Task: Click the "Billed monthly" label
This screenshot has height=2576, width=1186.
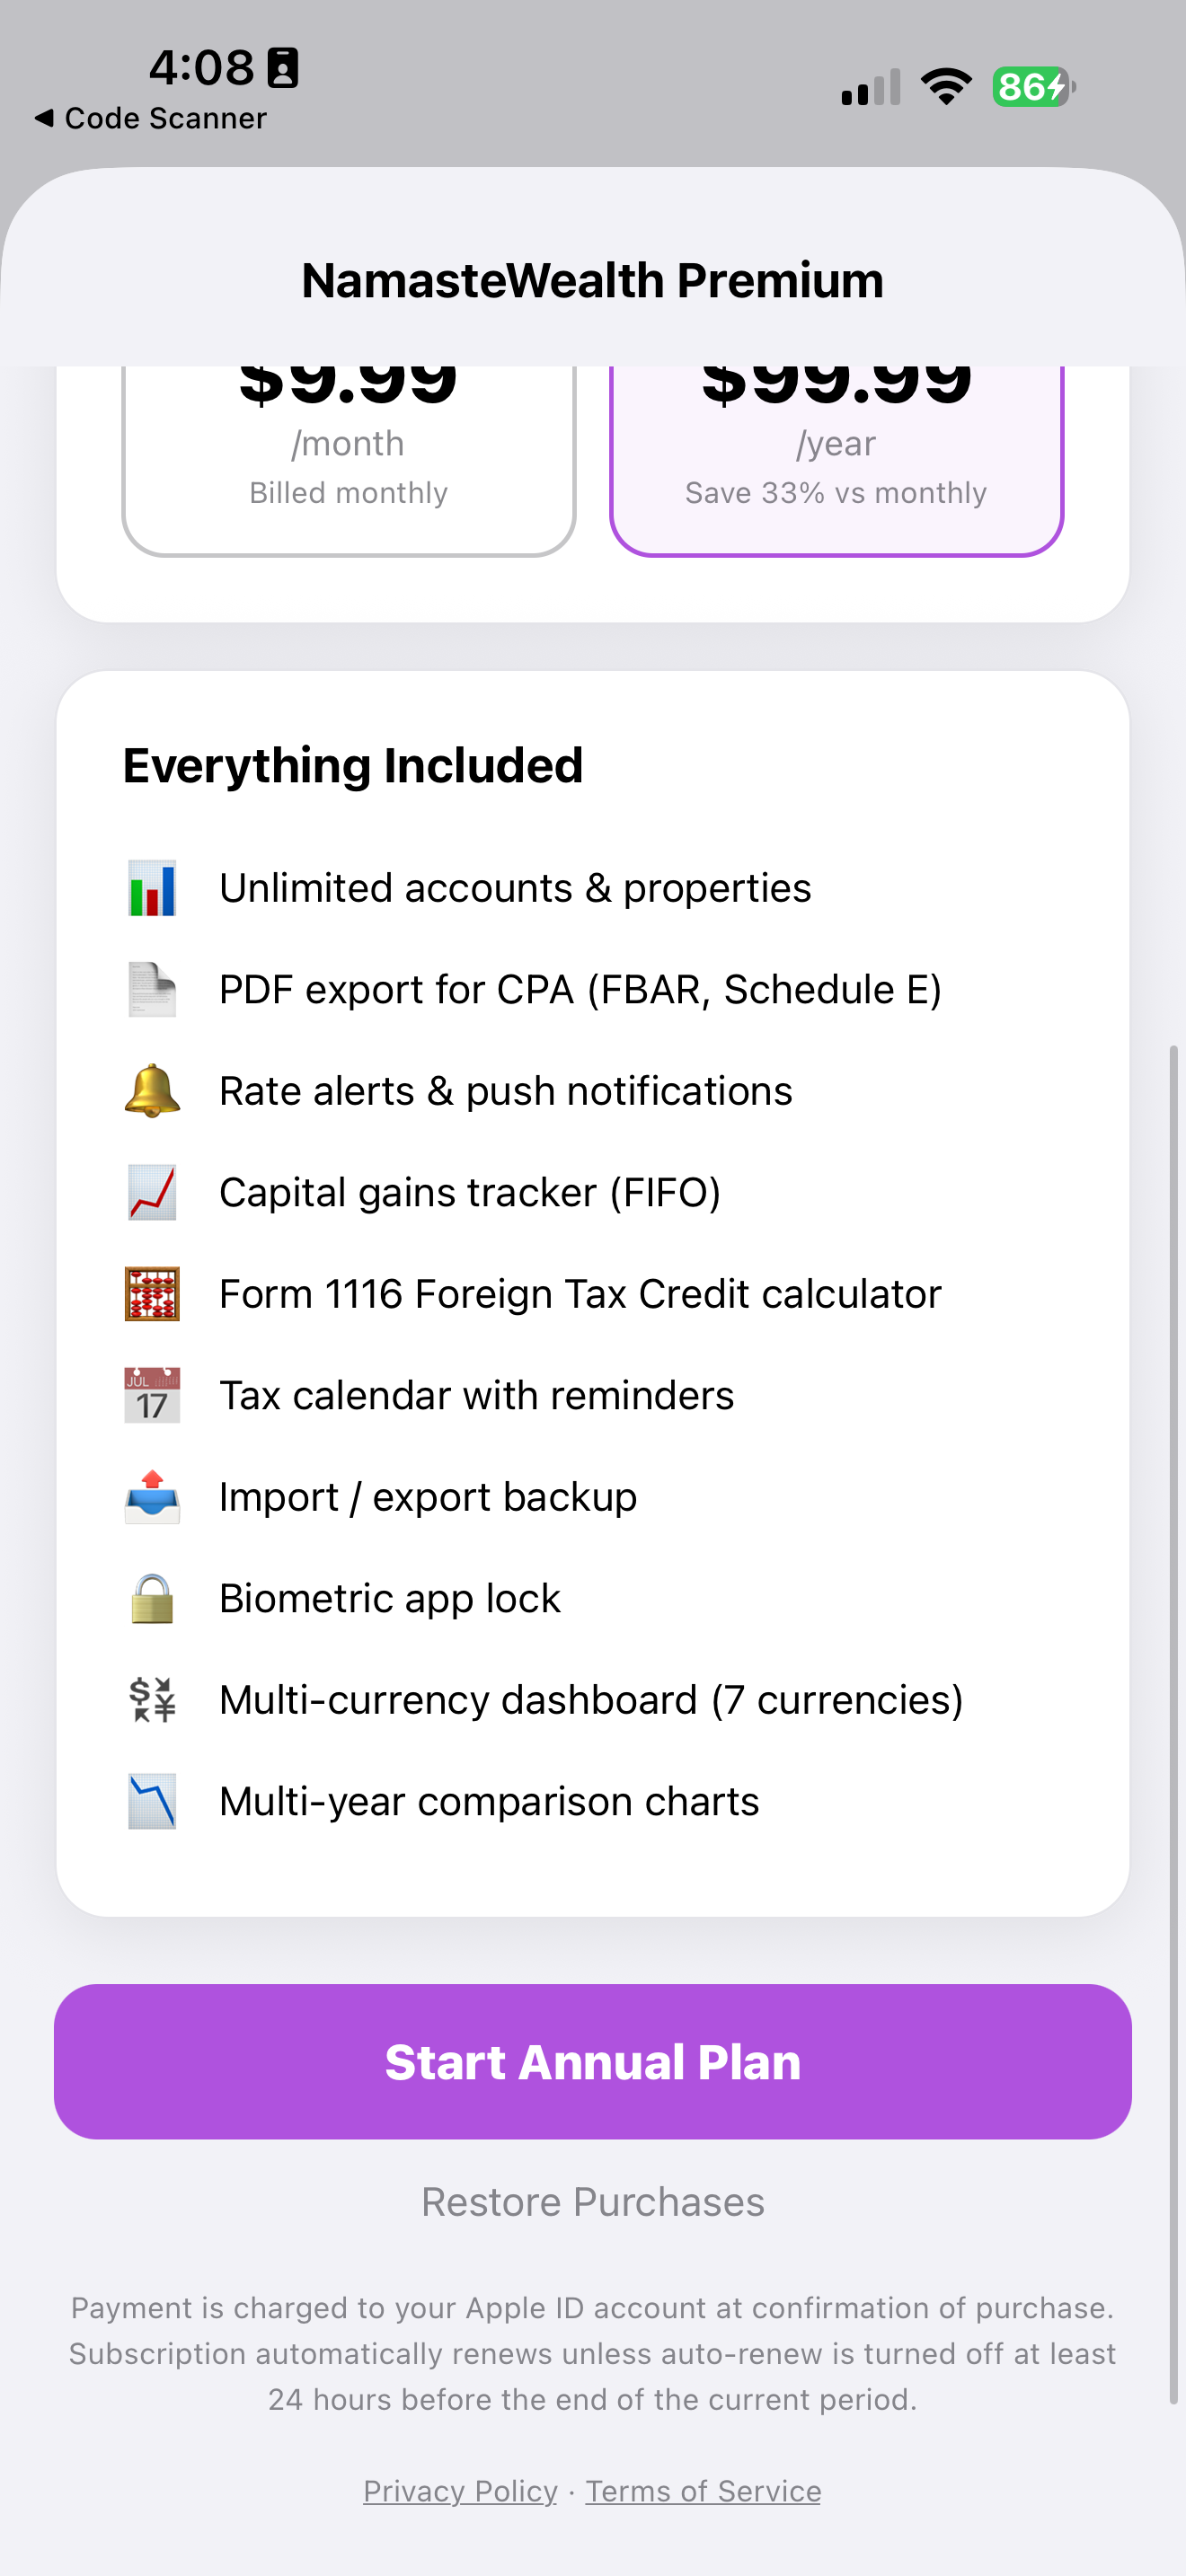Action: coord(348,493)
